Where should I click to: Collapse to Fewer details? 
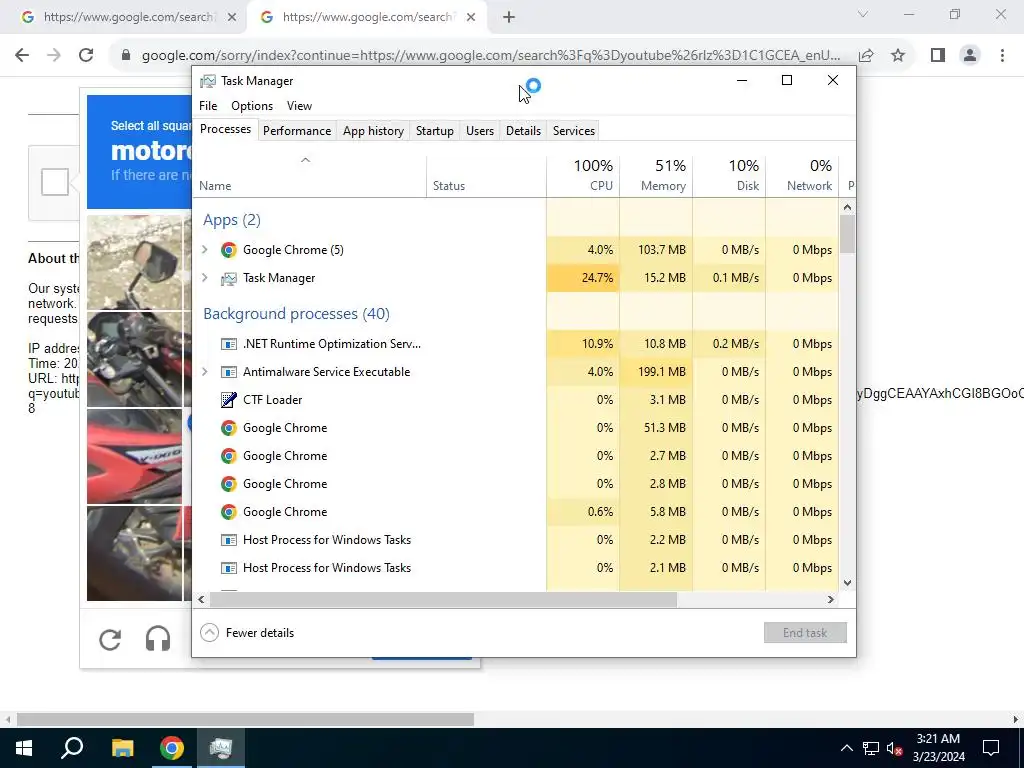tap(247, 633)
